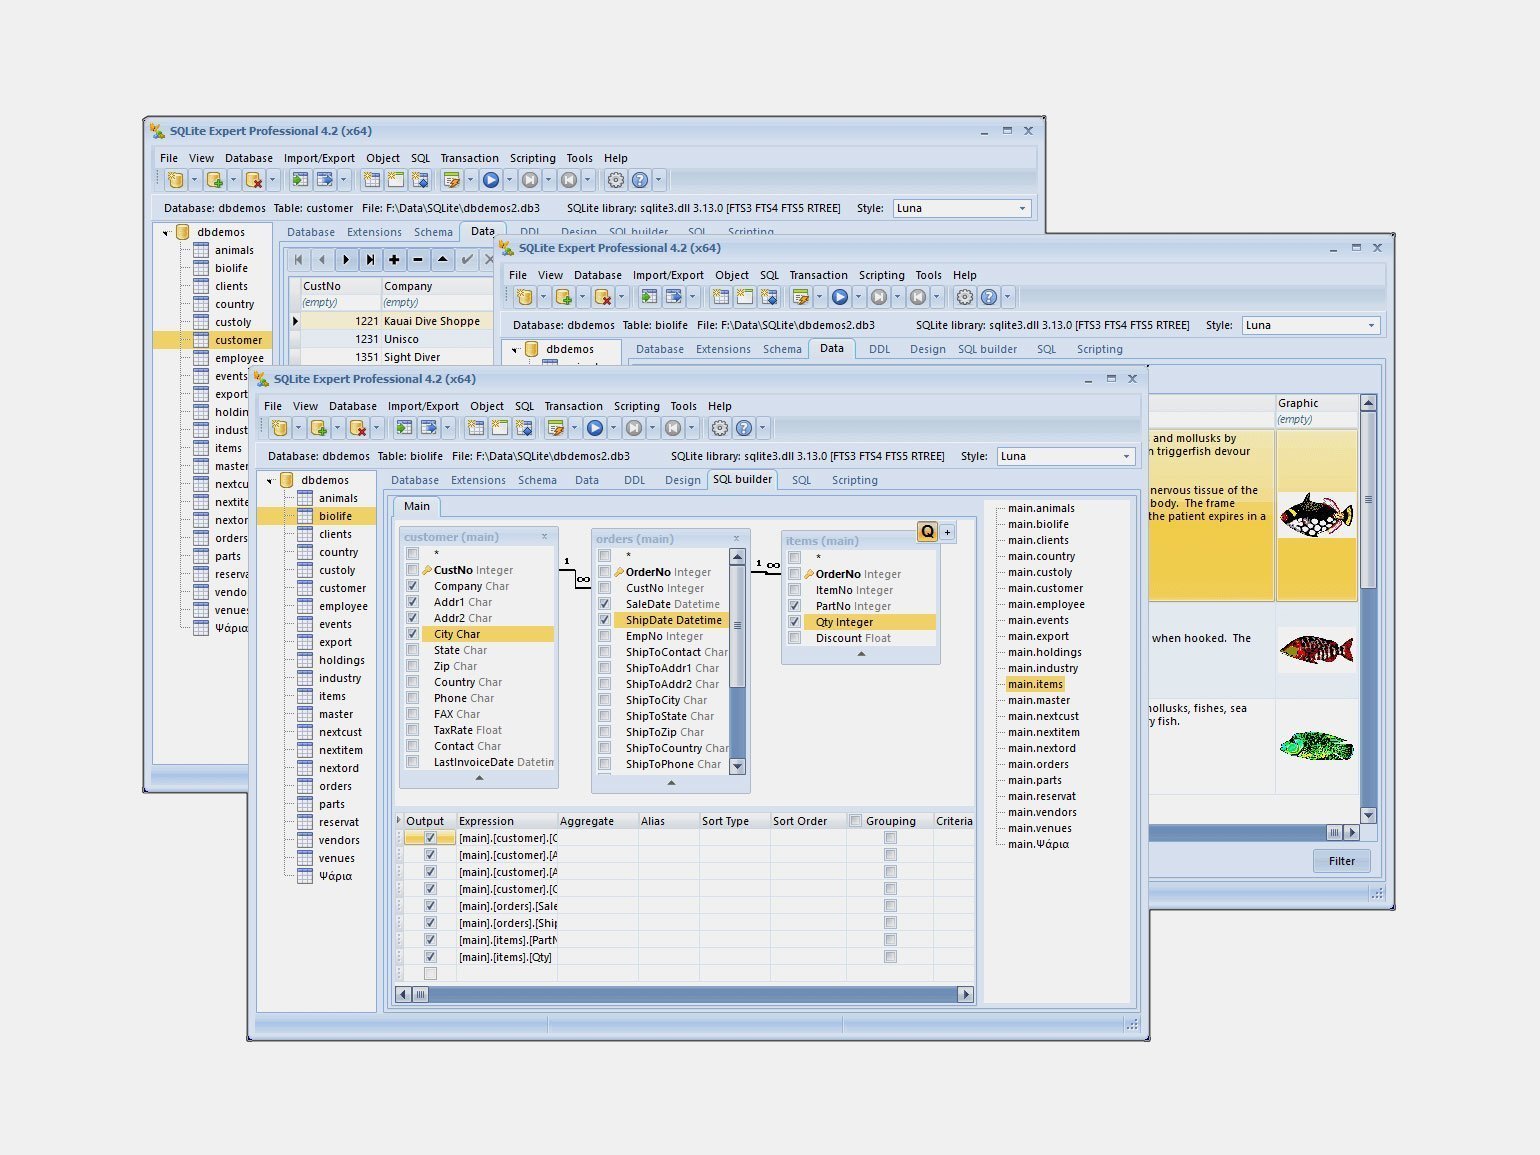The width and height of the screenshot is (1540, 1155).
Task: Check the Discount field in the items table box
Action: [x=794, y=638]
